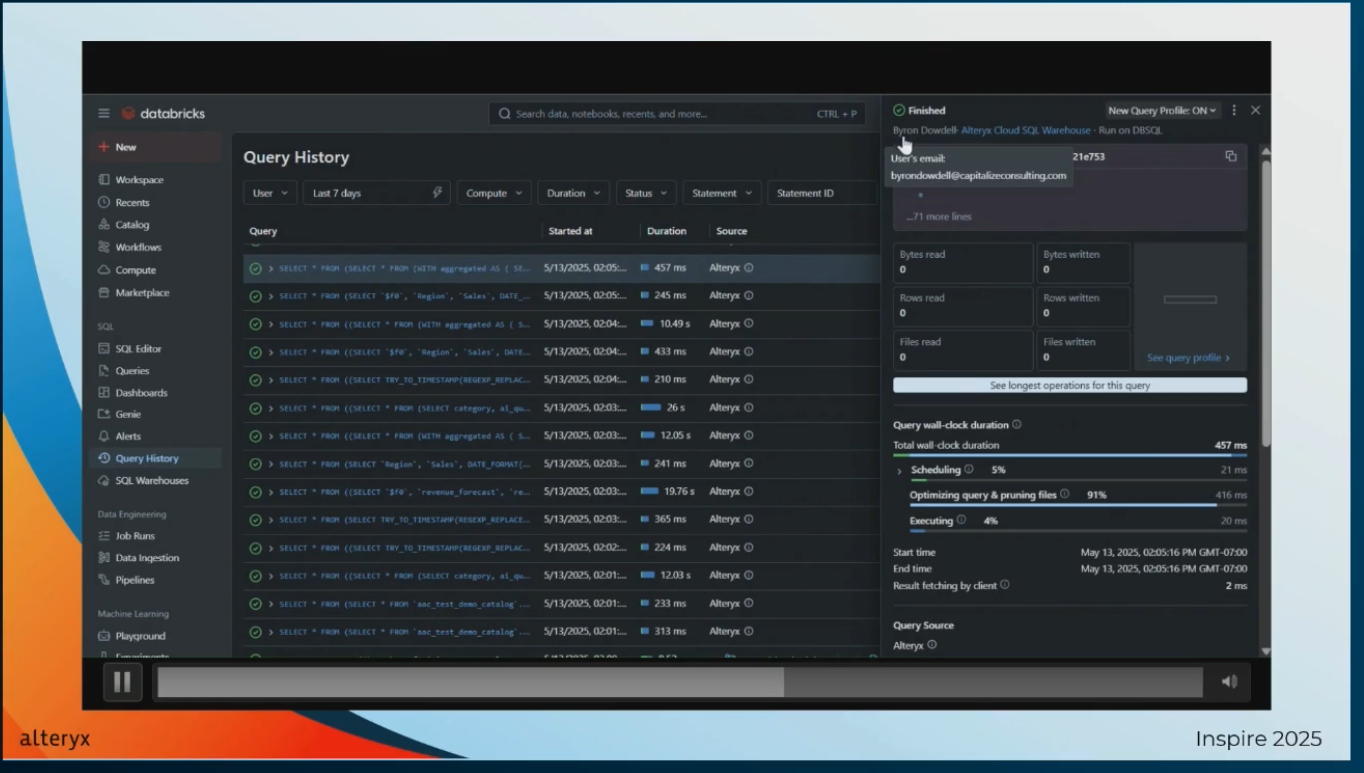Click the Query column header
The image size is (1364, 773).
[x=263, y=231]
